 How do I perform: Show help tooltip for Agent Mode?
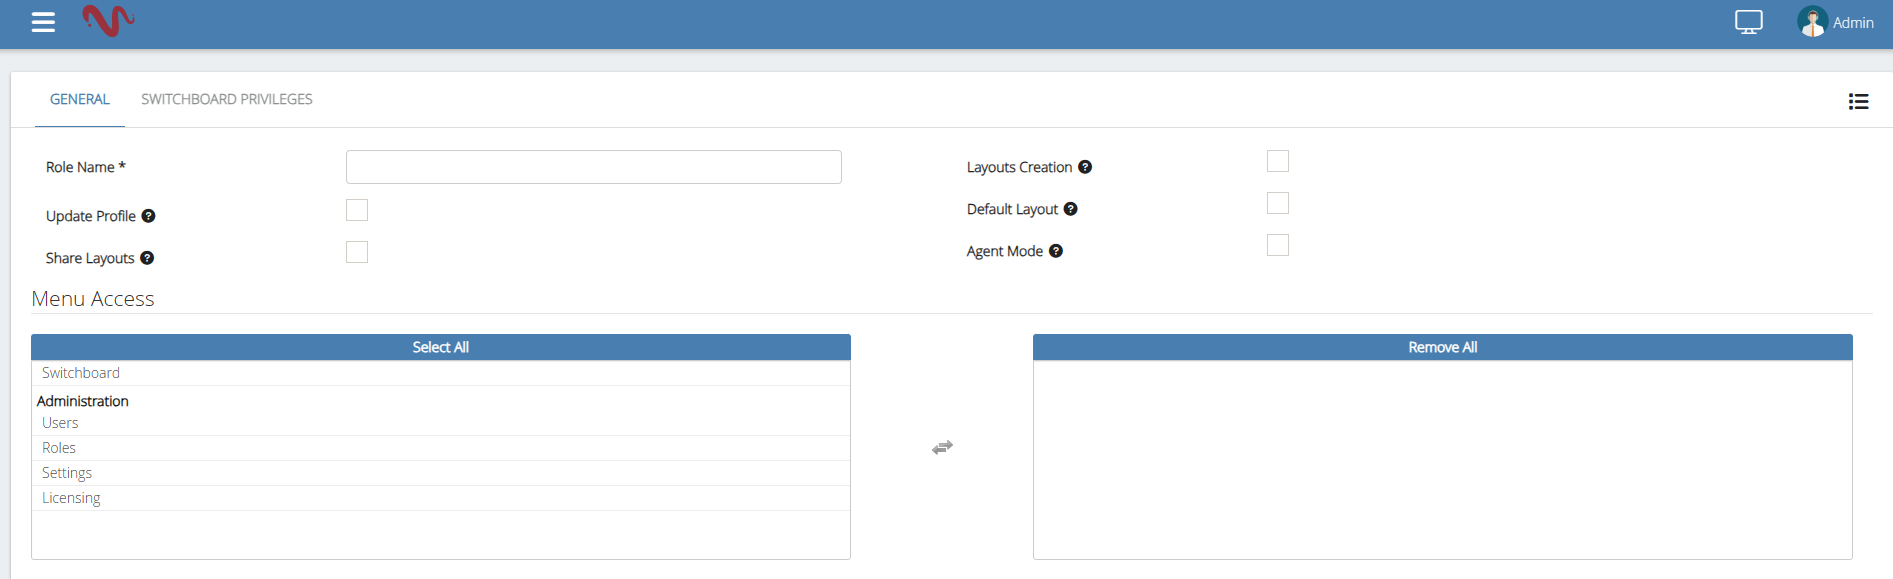click(x=1056, y=251)
